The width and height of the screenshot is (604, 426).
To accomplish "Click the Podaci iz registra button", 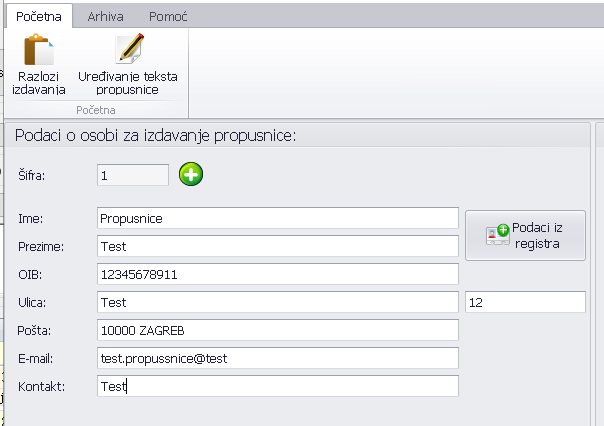I will (x=525, y=235).
